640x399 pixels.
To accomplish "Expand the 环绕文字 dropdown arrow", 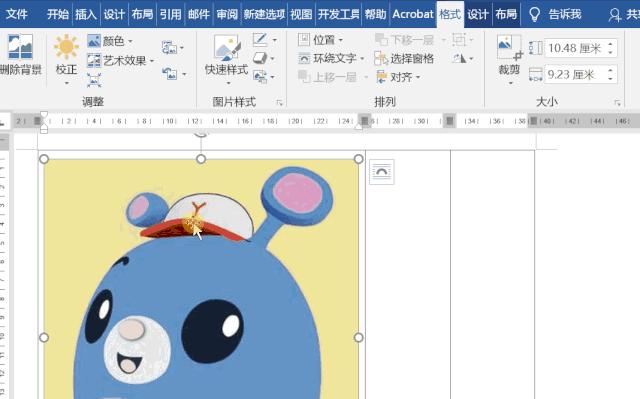I will pyautogui.click(x=362, y=59).
